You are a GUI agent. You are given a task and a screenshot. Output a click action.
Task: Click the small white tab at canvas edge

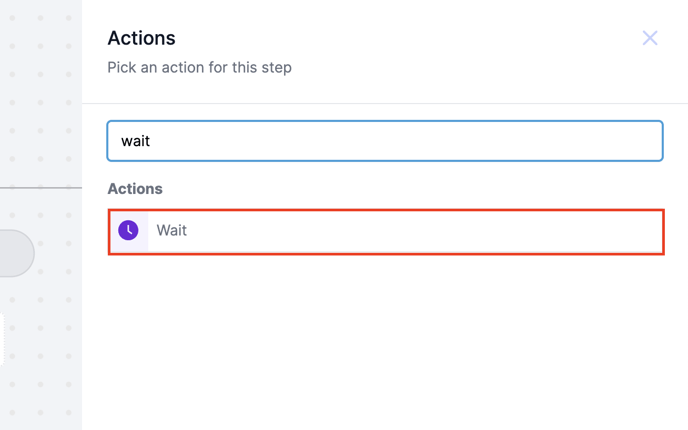[x=2, y=340]
